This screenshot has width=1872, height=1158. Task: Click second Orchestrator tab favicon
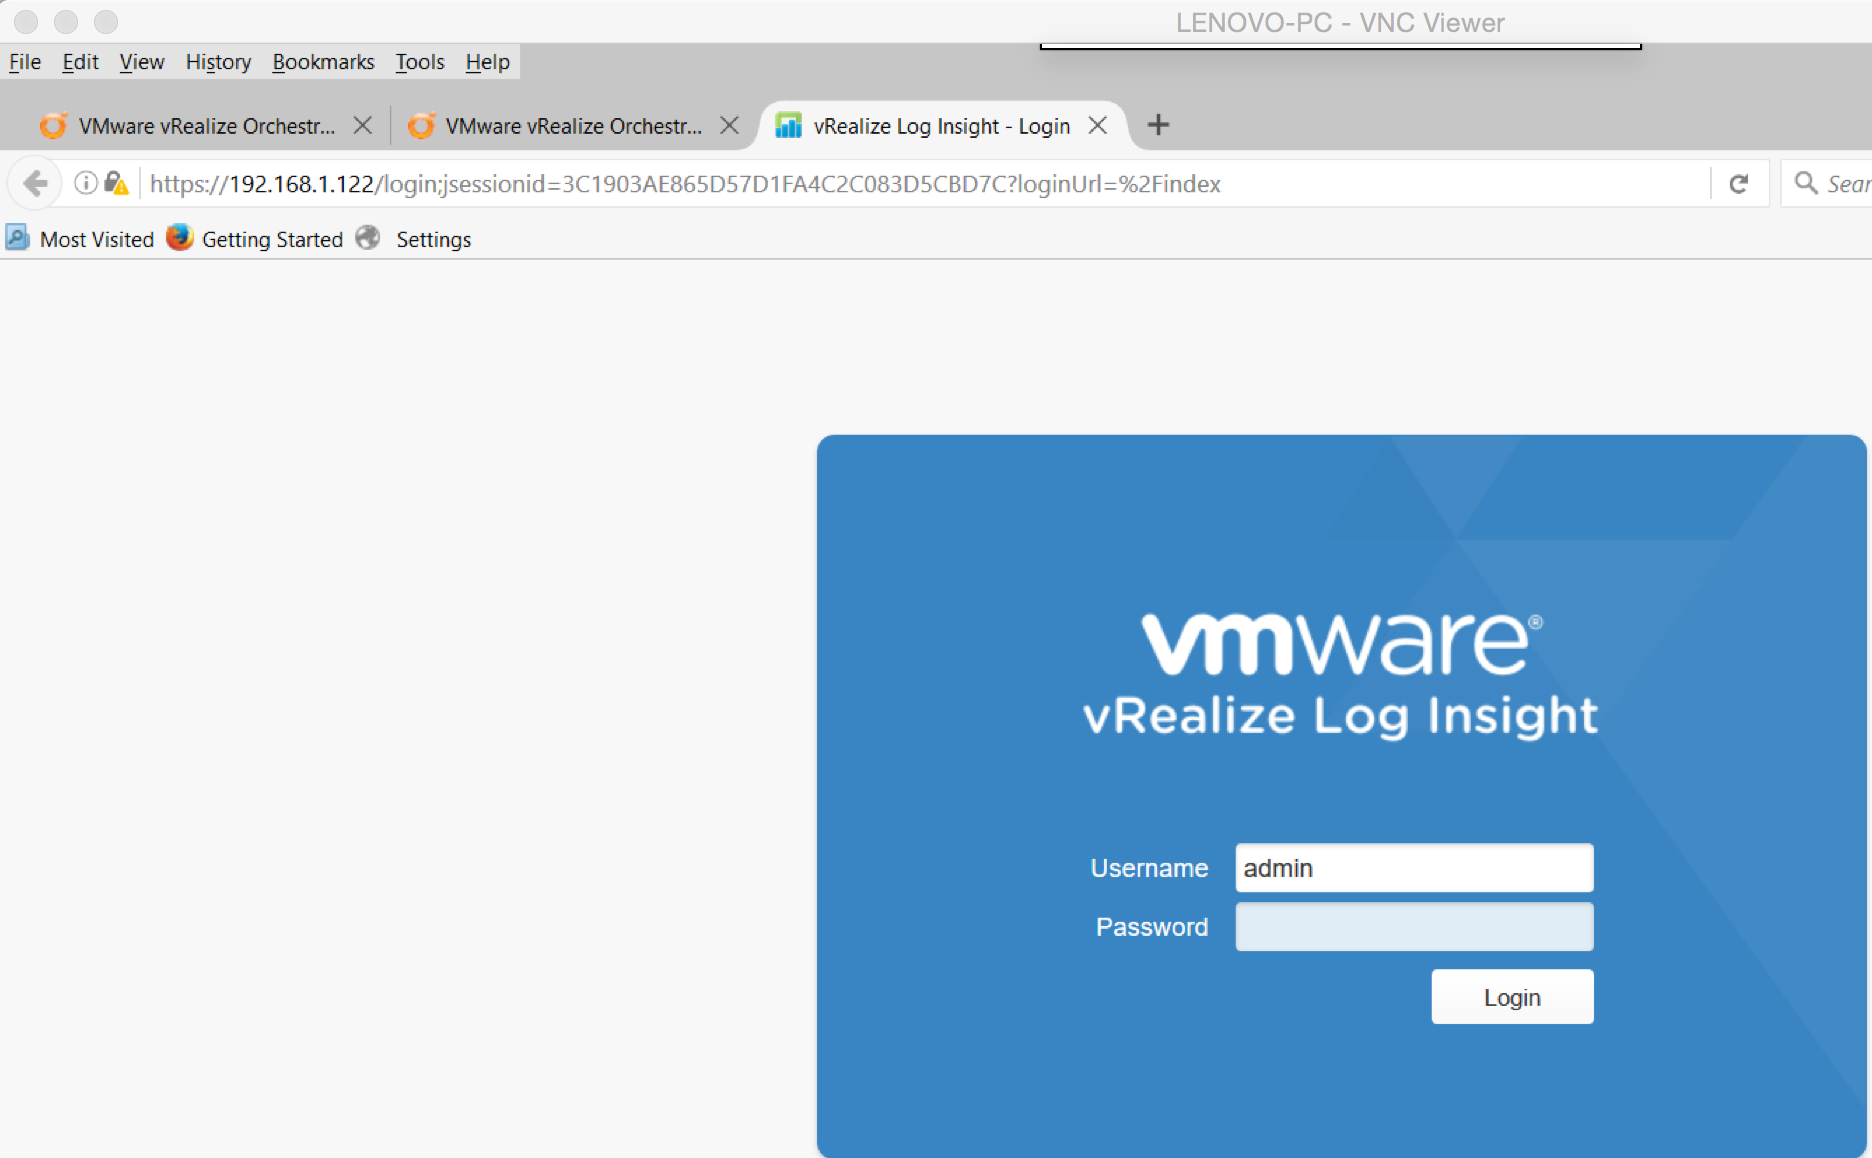point(421,125)
